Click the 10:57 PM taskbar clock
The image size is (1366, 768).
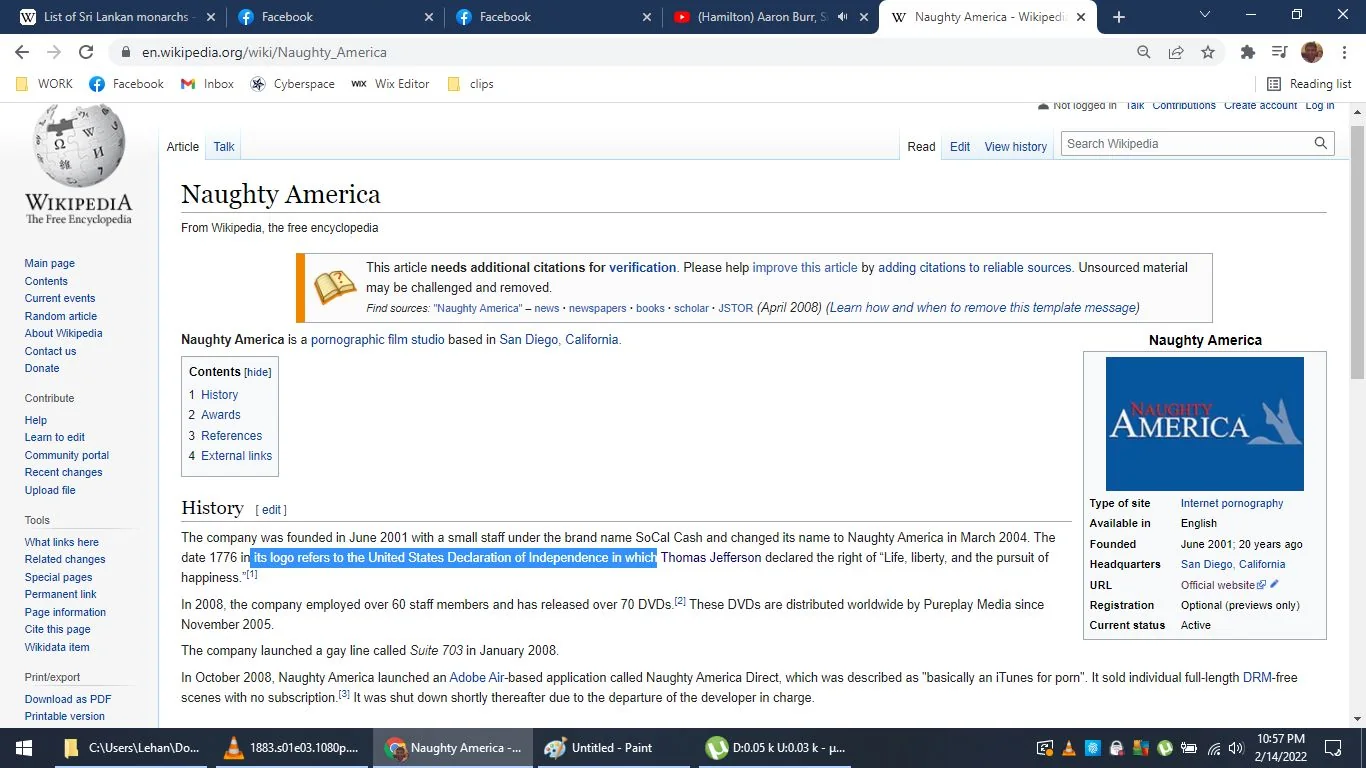coord(1281,748)
